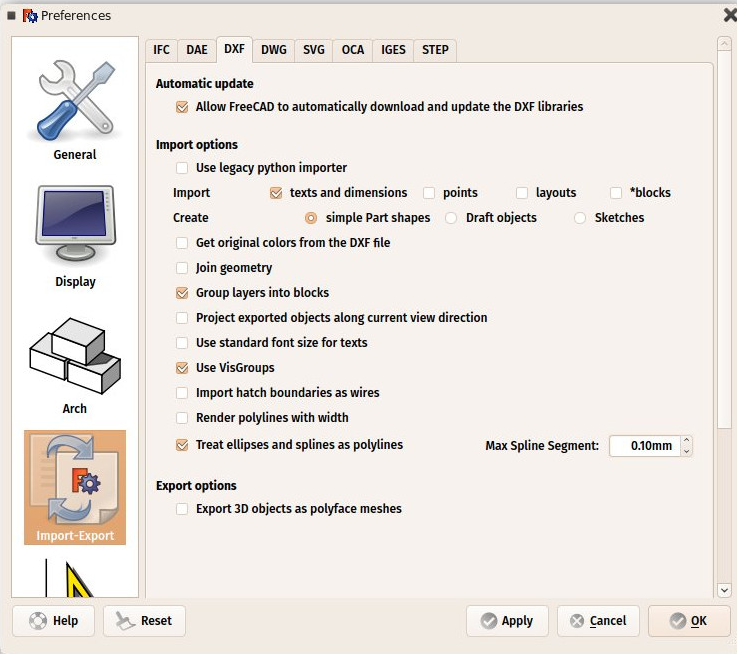Click the FreeCAD Preferences title icon
Image resolution: width=737 pixels, height=654 pixels.
(x=30, y=16)
